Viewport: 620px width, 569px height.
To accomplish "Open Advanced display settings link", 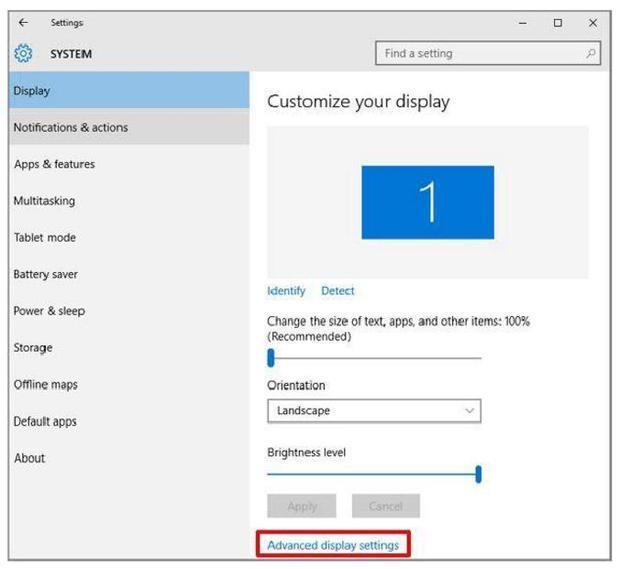I will pos(333,545).
